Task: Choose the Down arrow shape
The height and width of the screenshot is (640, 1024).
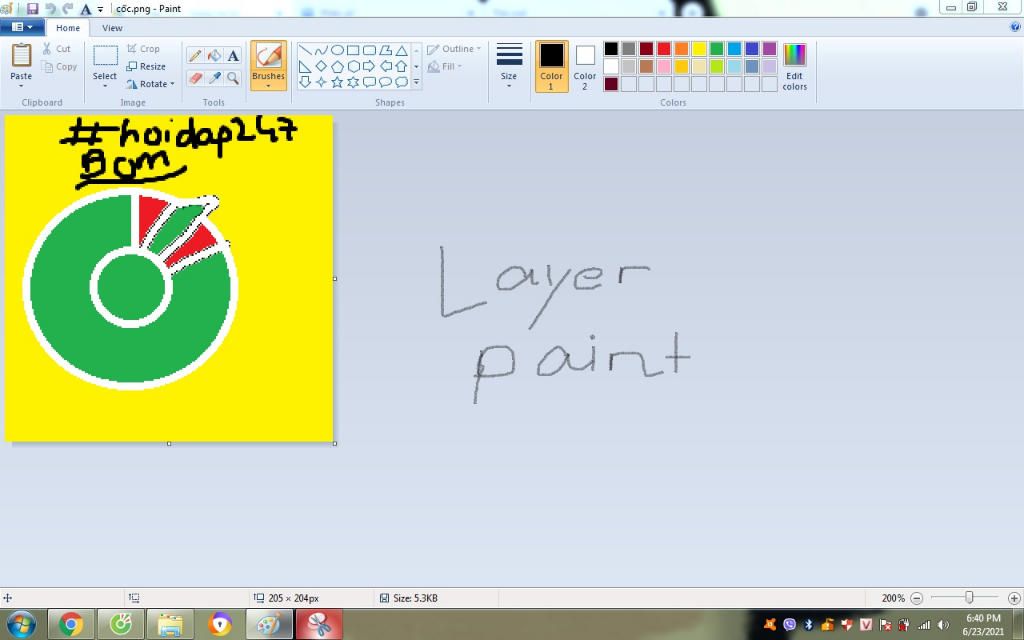Action: (305, 82)
